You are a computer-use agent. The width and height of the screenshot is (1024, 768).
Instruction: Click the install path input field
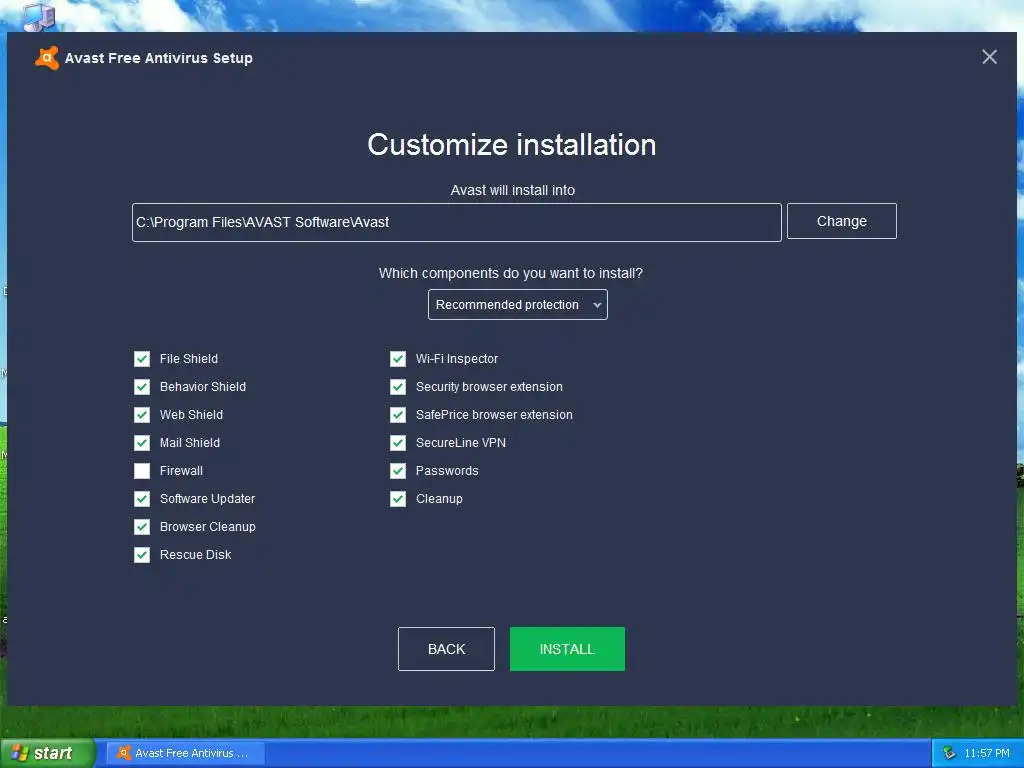click(x=456, y=222)
